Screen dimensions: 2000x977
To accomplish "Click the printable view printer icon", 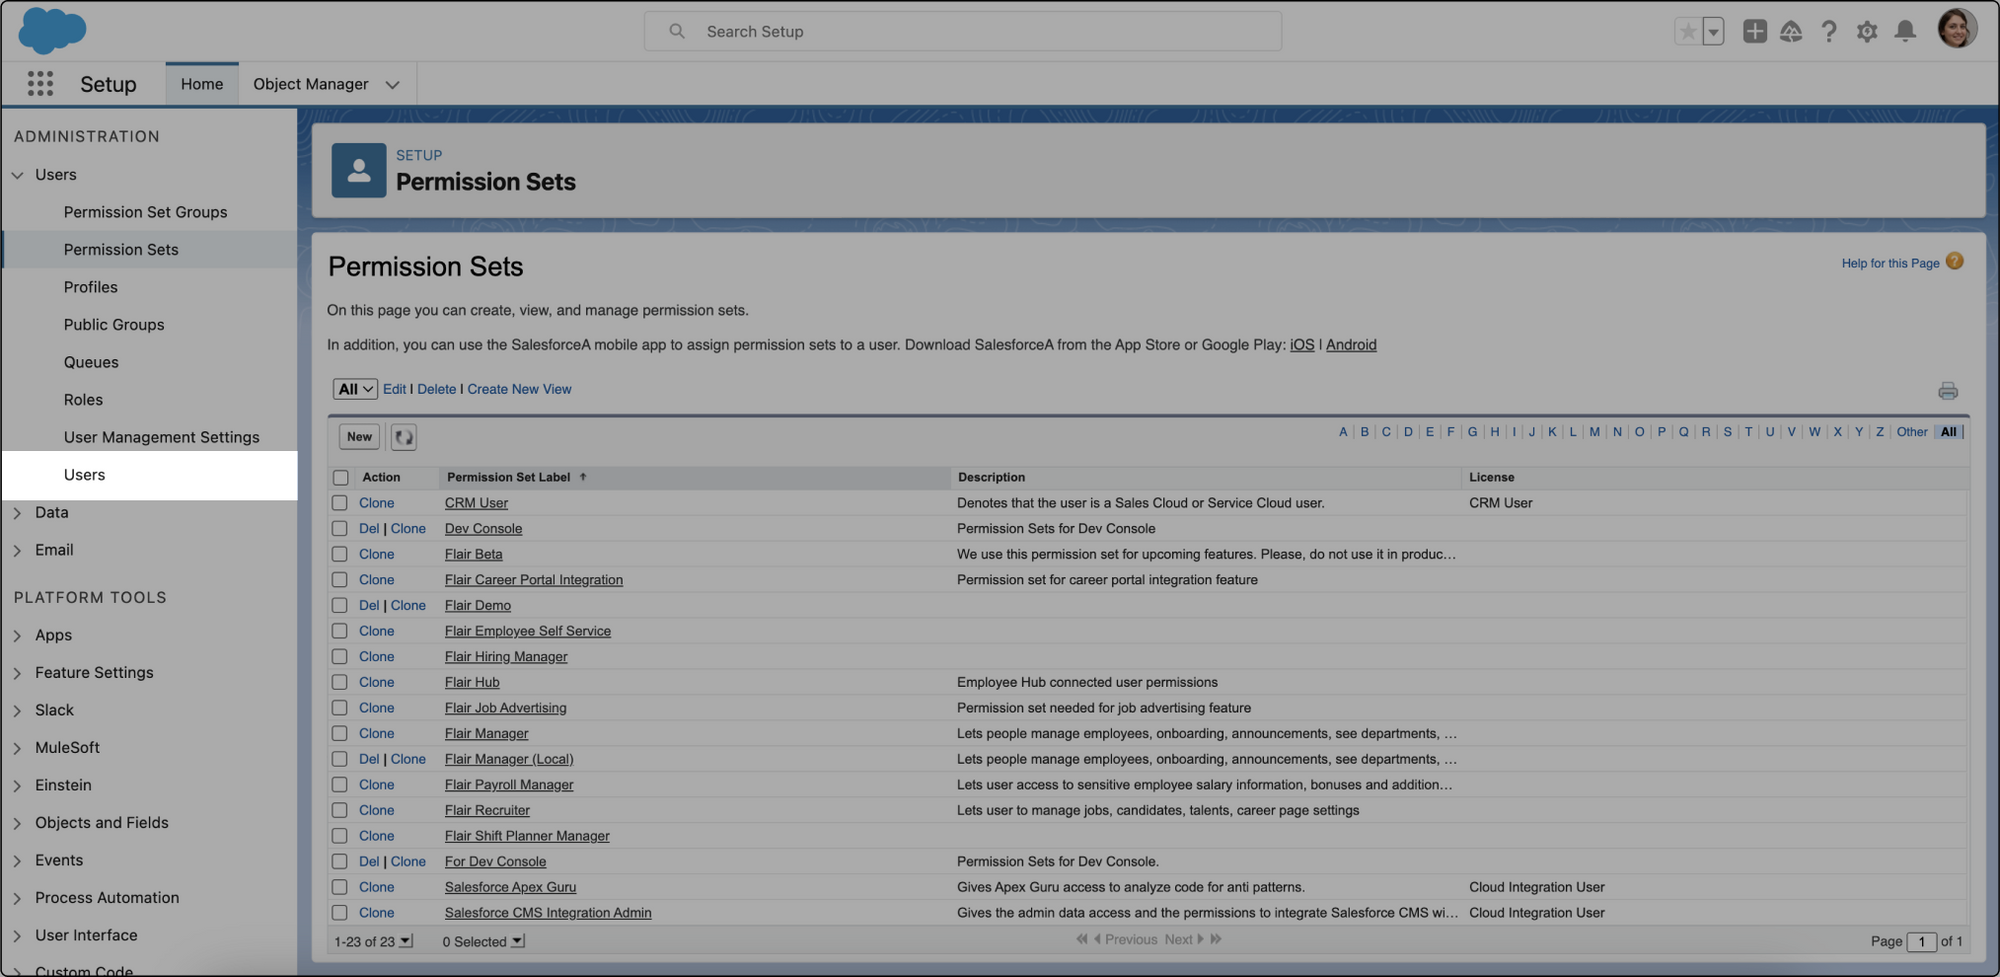I will tap(1947, 391).
